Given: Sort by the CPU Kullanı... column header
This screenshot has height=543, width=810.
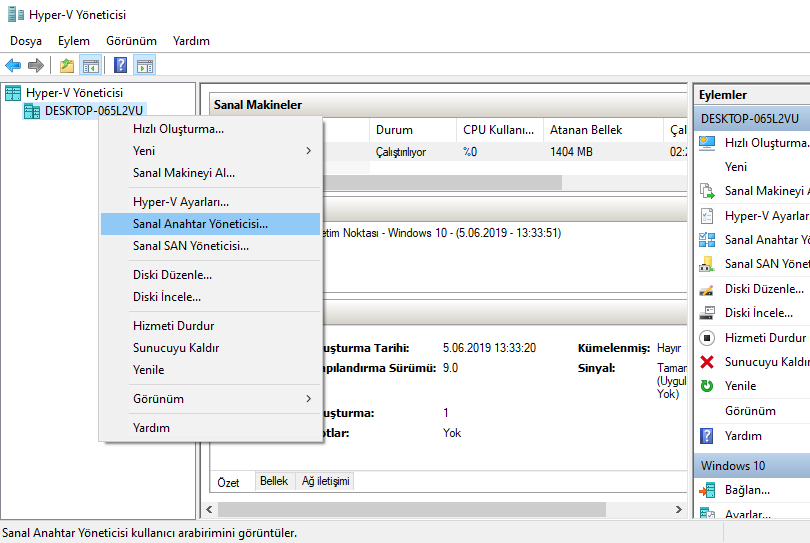Looking at the screenshot, I should (500, 130).
